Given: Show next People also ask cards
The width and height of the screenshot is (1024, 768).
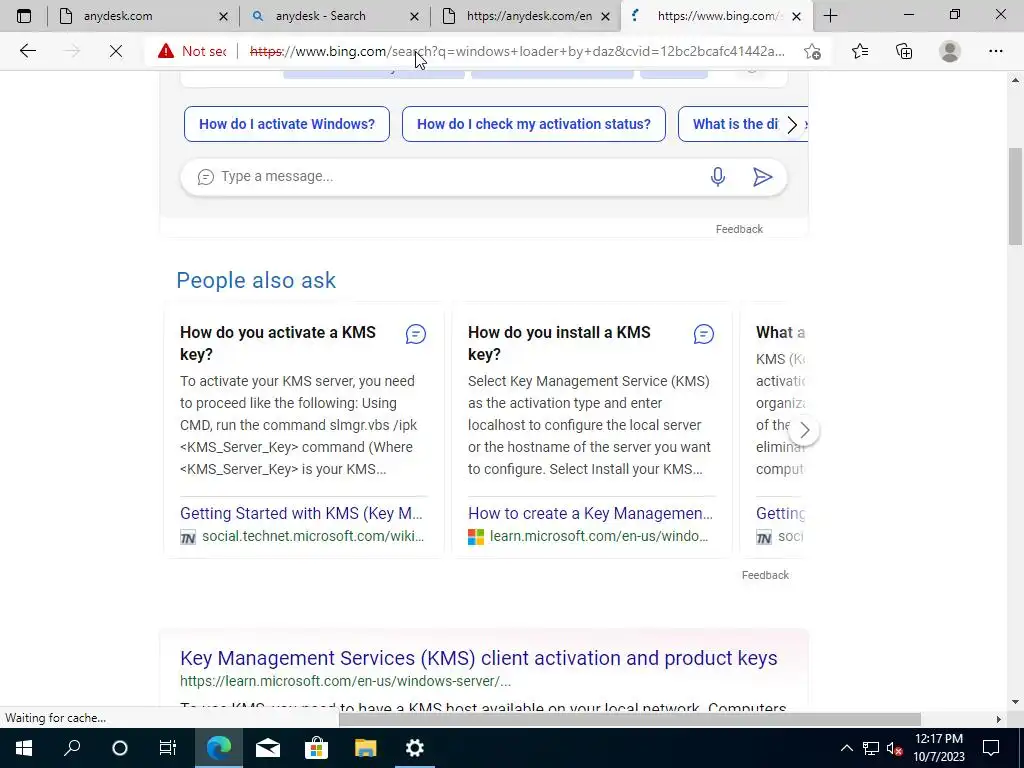Looking at the screenshot, I should [x=805, y=430].
